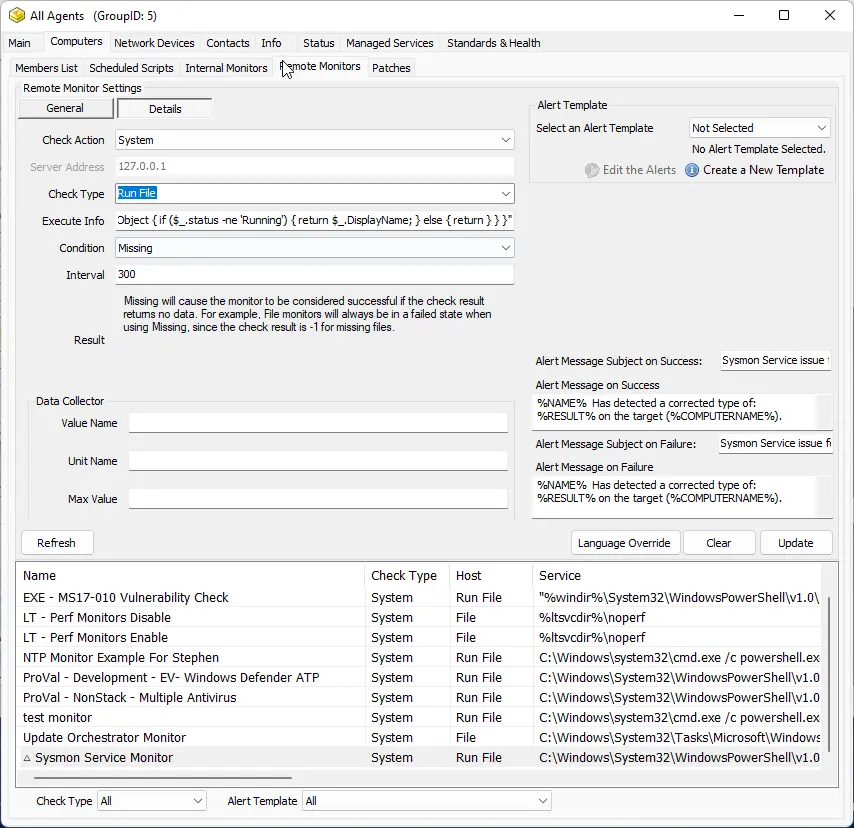Open the Managed Services tab
The height and width of the screenshot is (828, 854).
(x=389, y=43)
